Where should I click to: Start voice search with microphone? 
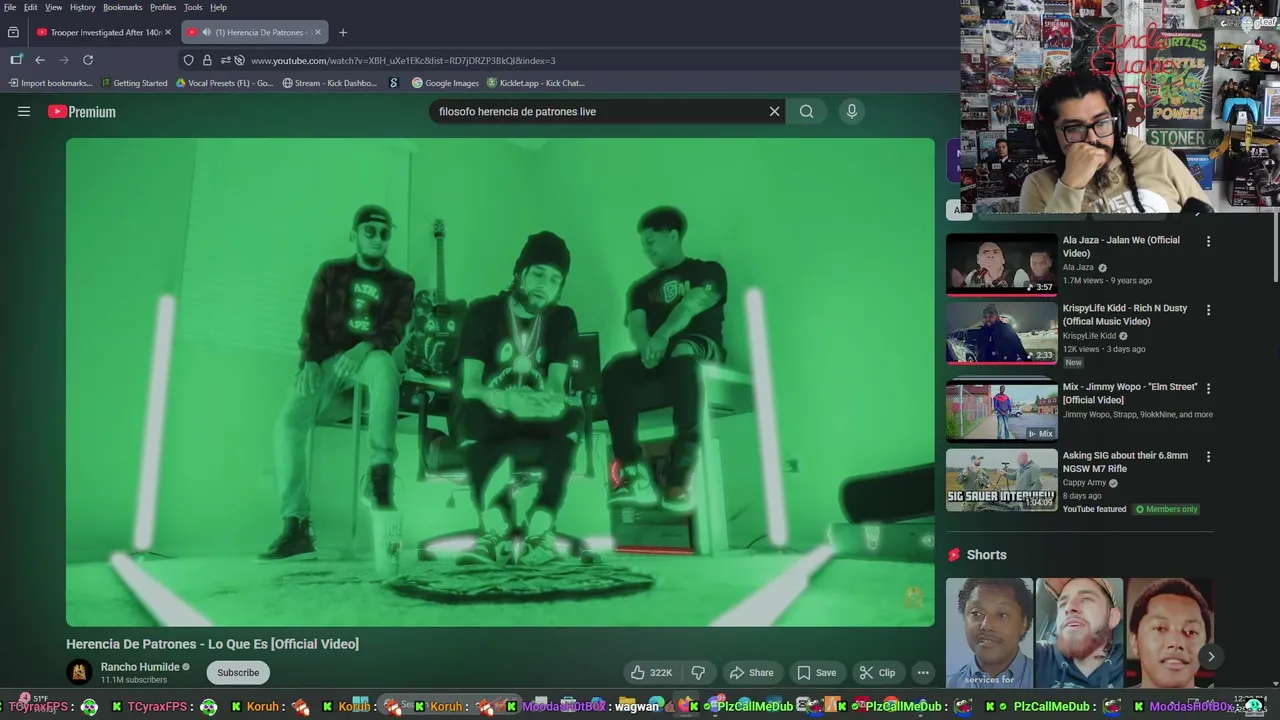[852, 112]
